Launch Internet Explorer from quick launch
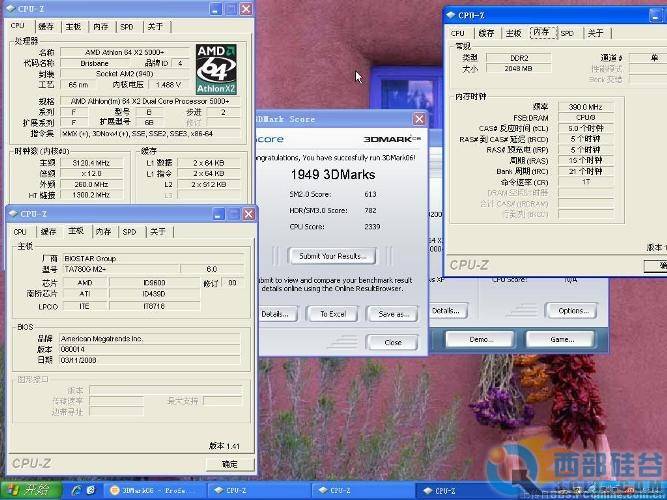667x500 pixels. 77,490
